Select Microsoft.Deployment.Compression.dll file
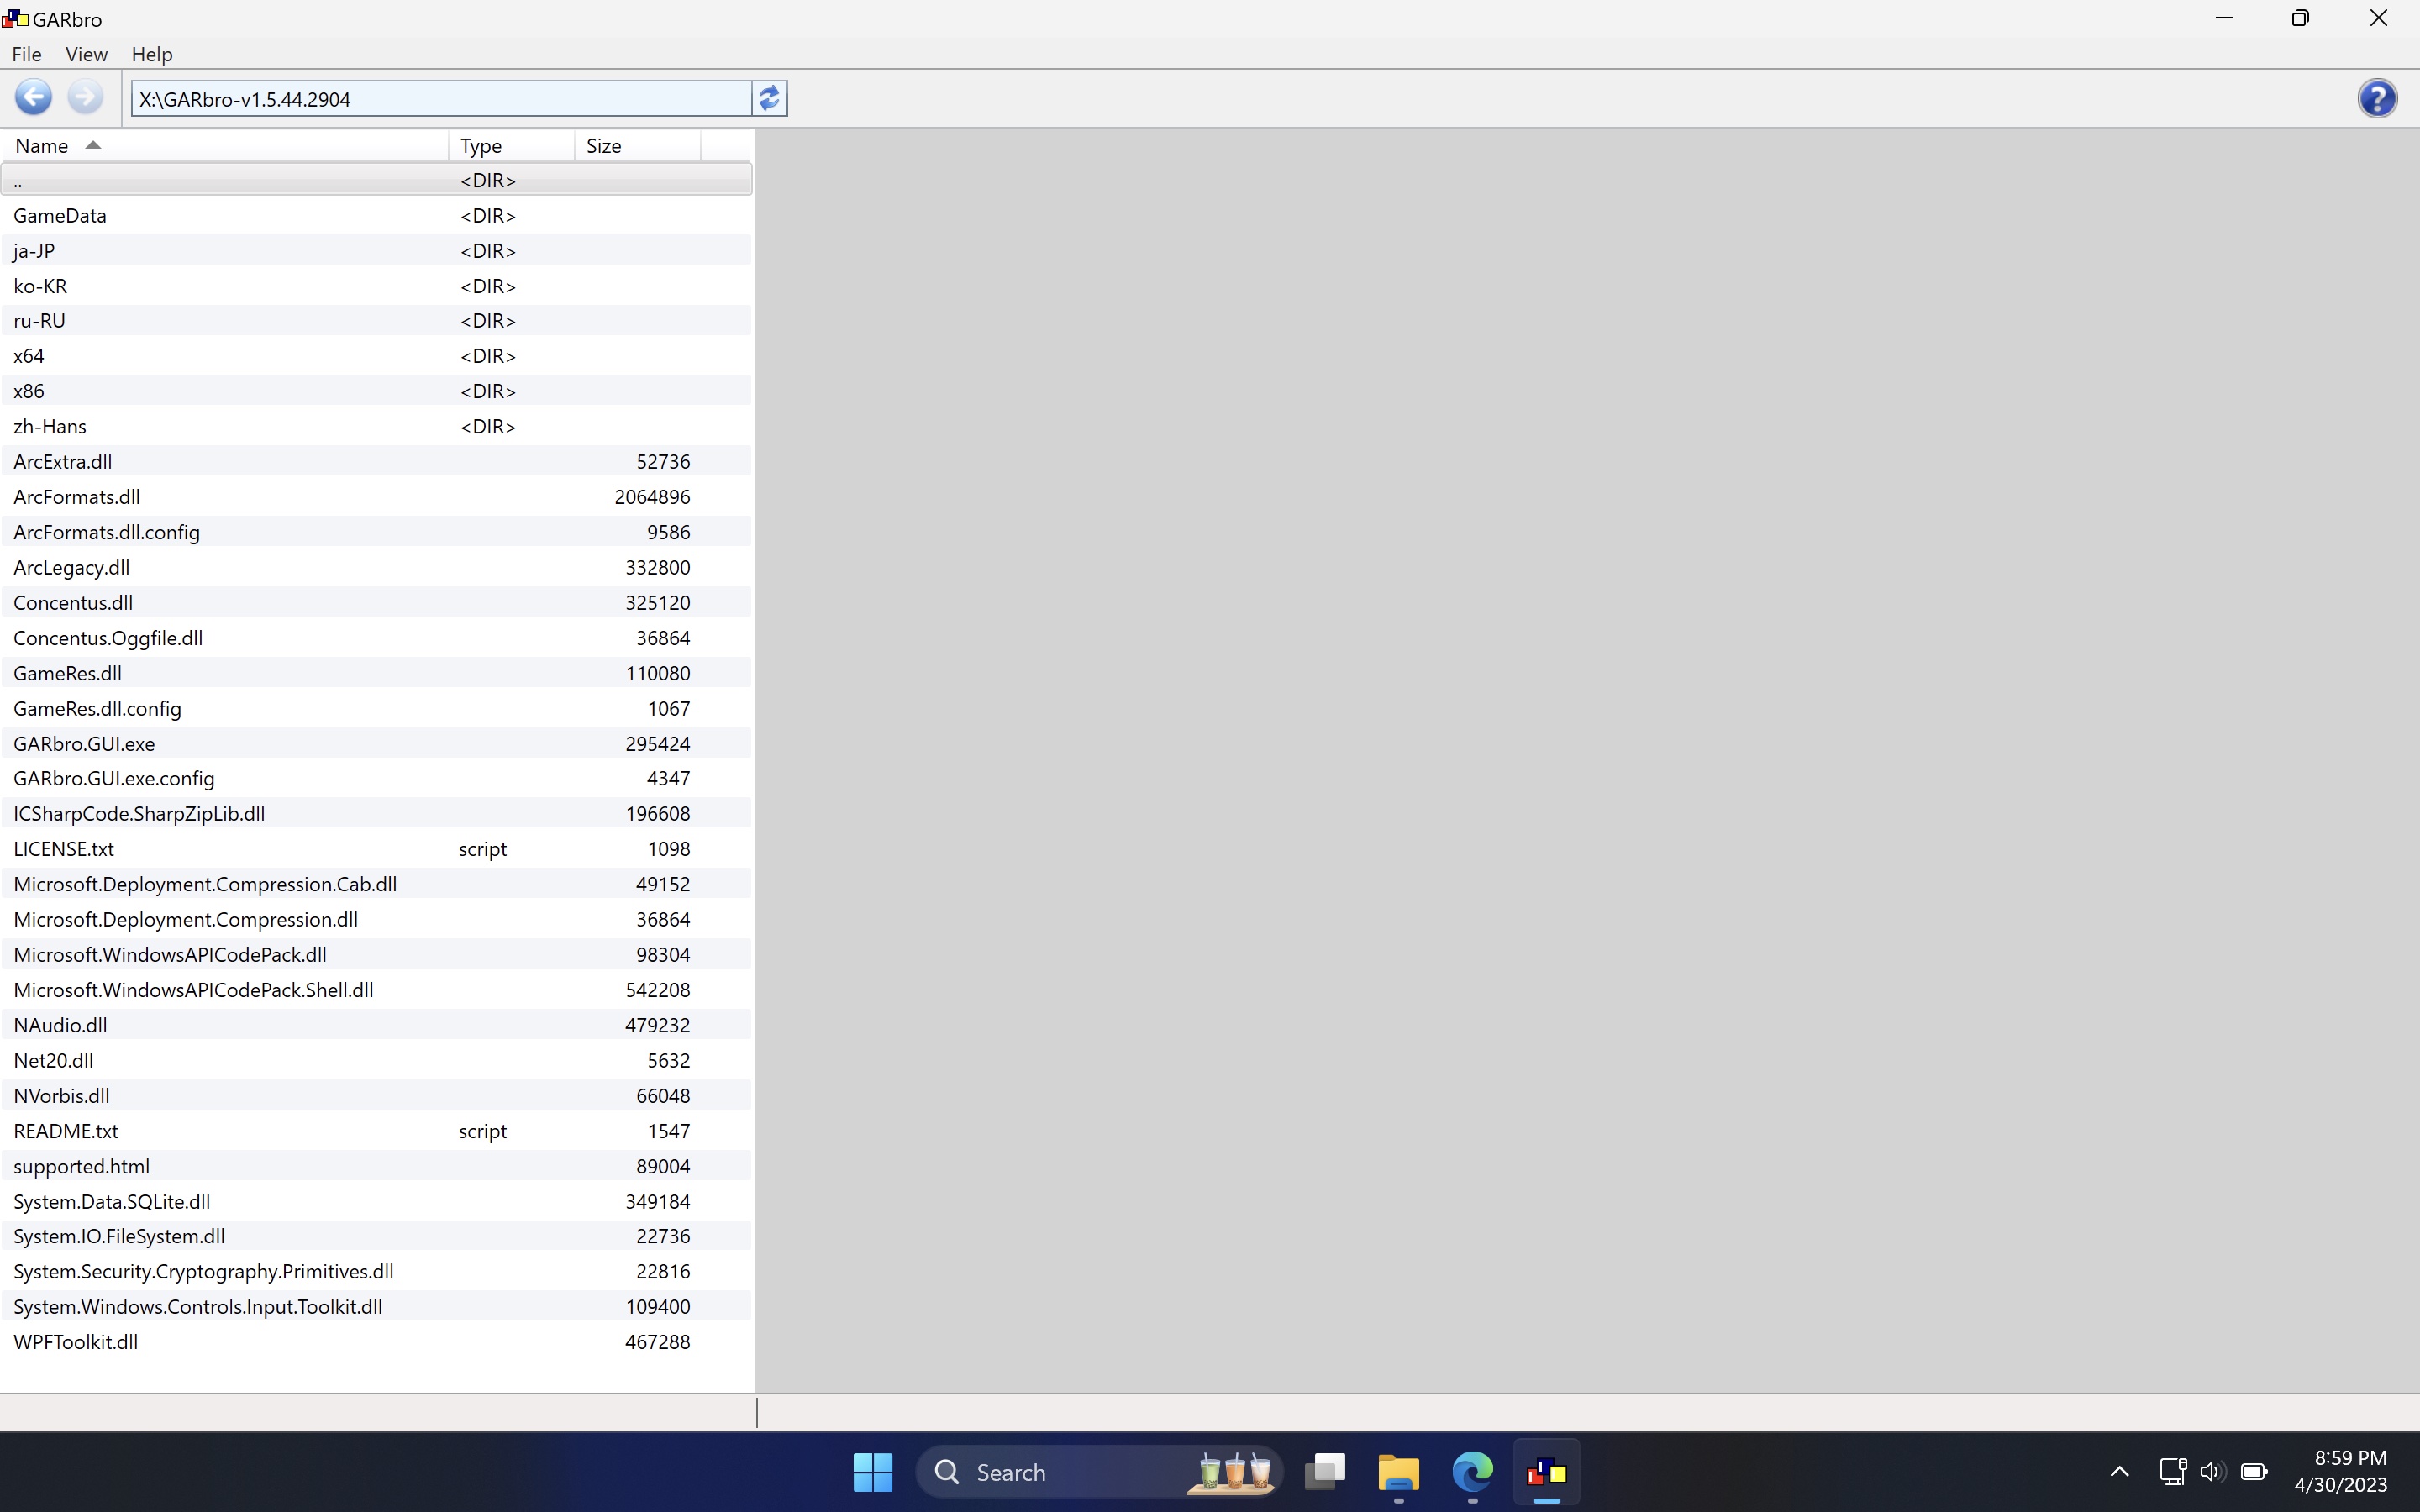Image resolution: width=2420 pixels, height=1512 pixels. [x=376, y=919]
